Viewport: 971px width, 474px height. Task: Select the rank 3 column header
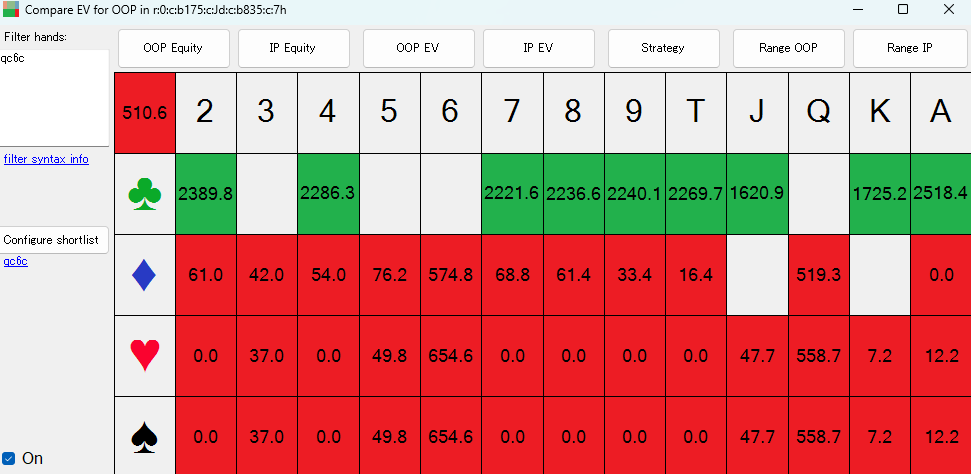tap(267, 113)
